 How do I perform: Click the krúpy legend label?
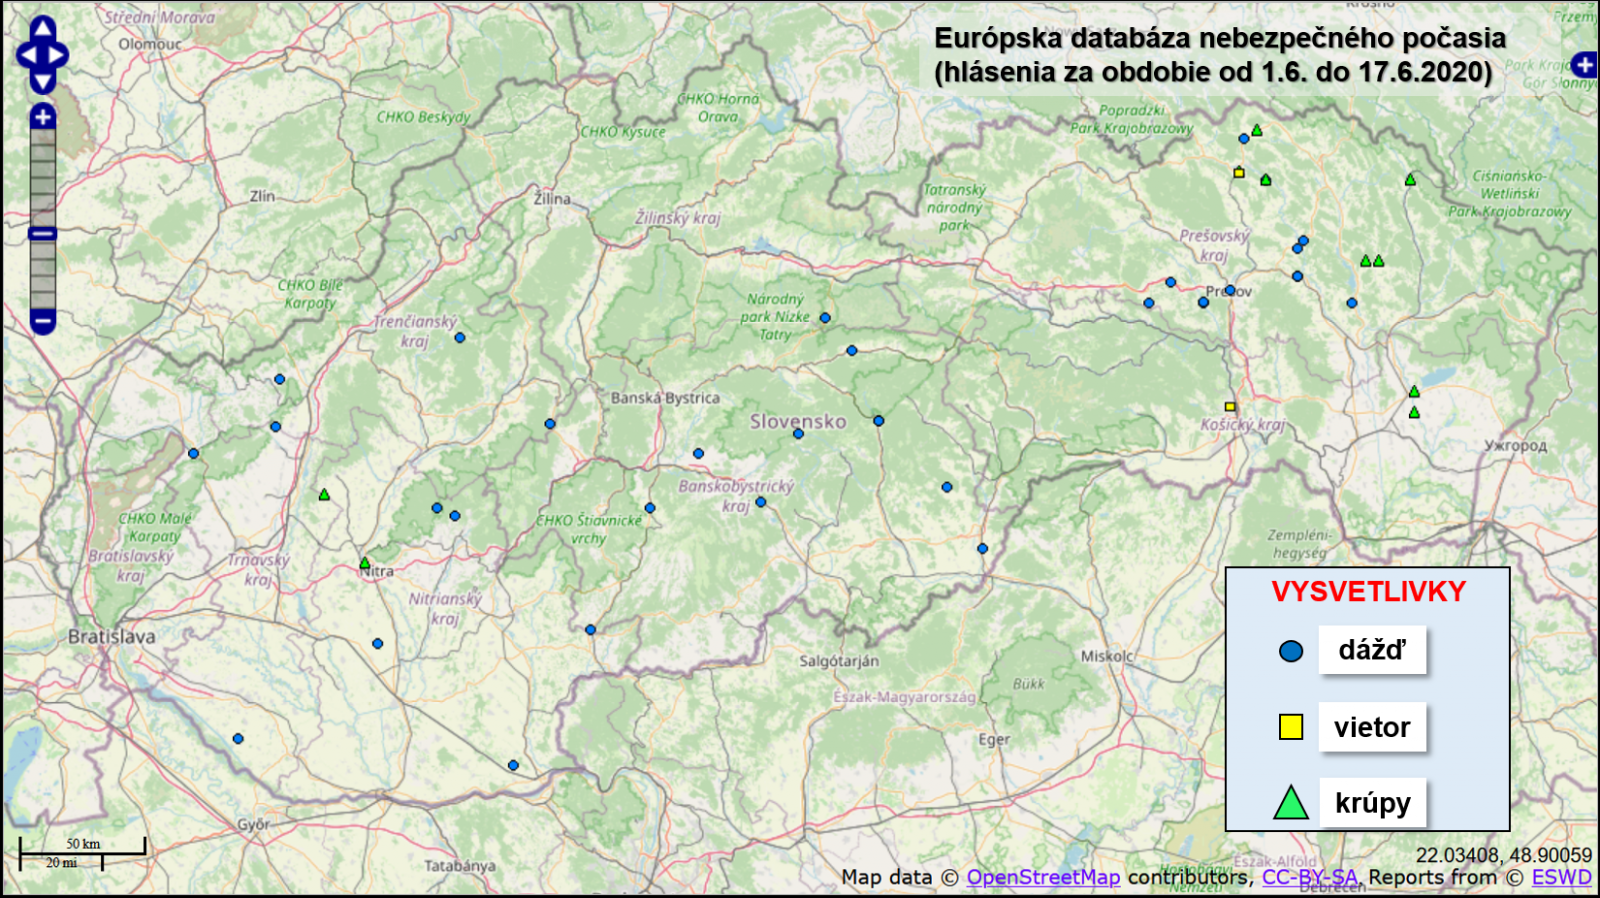[1372, 803]
